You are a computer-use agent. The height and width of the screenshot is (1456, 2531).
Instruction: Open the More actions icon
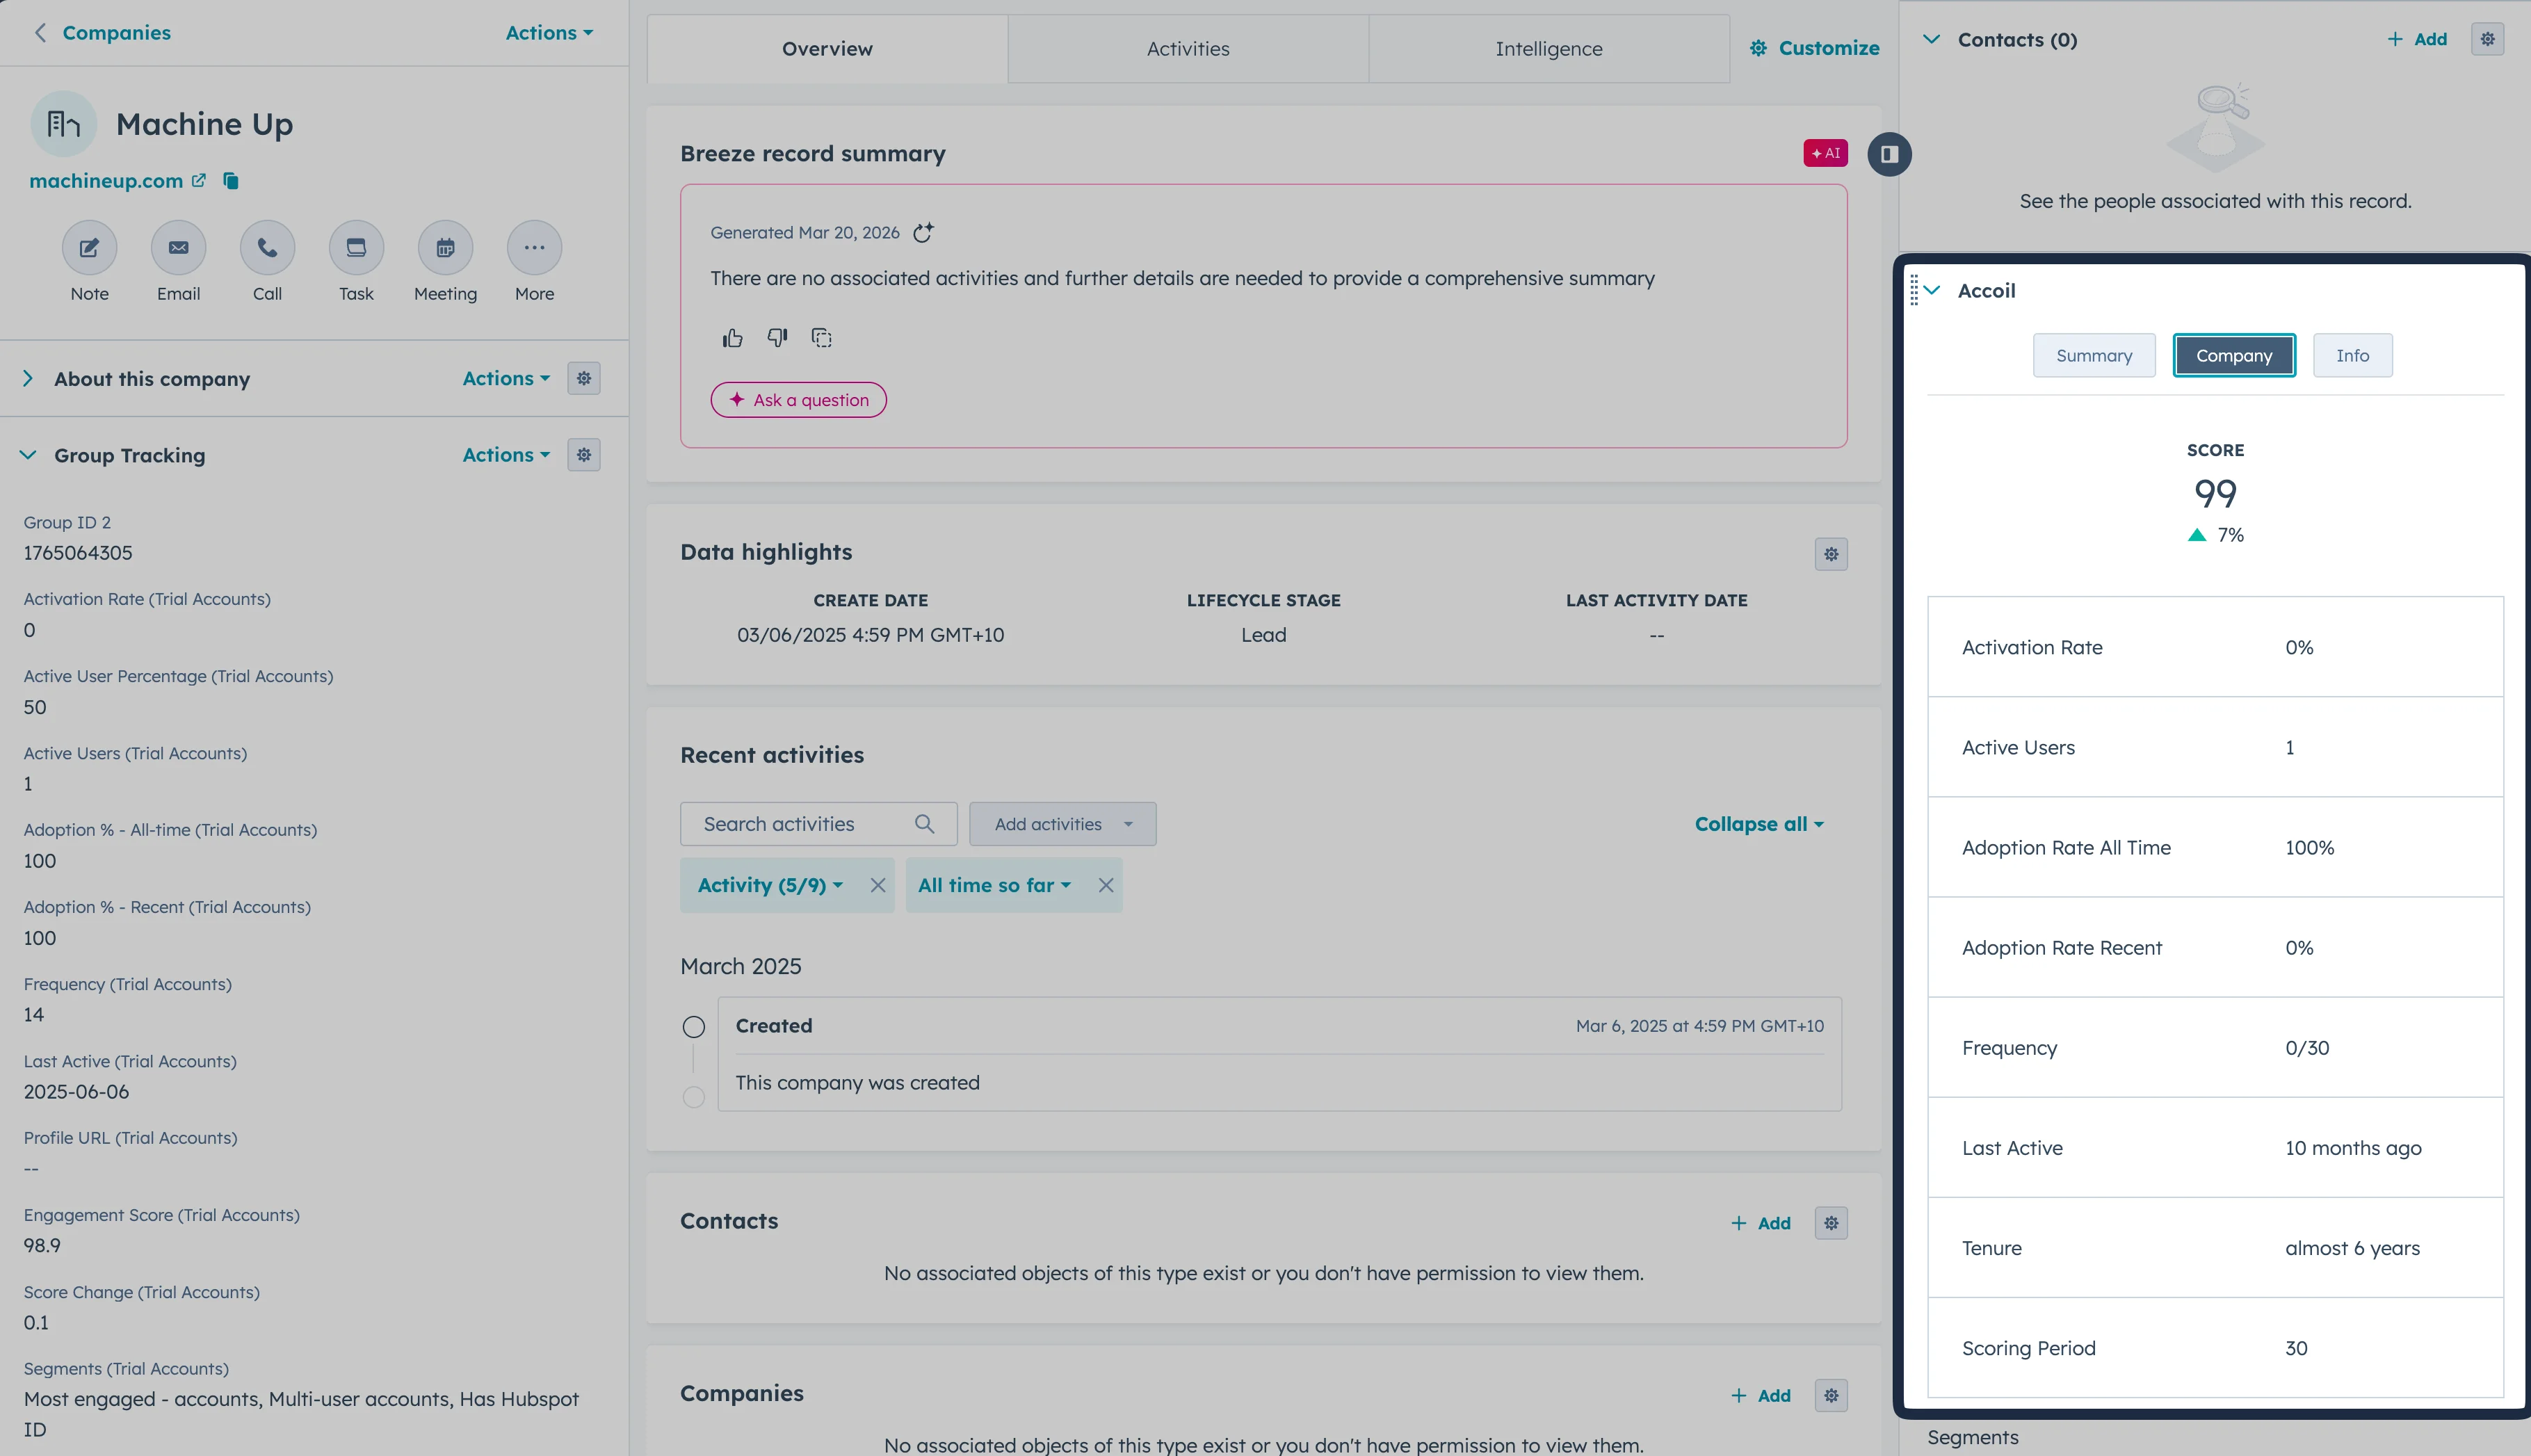pos(534,247)
